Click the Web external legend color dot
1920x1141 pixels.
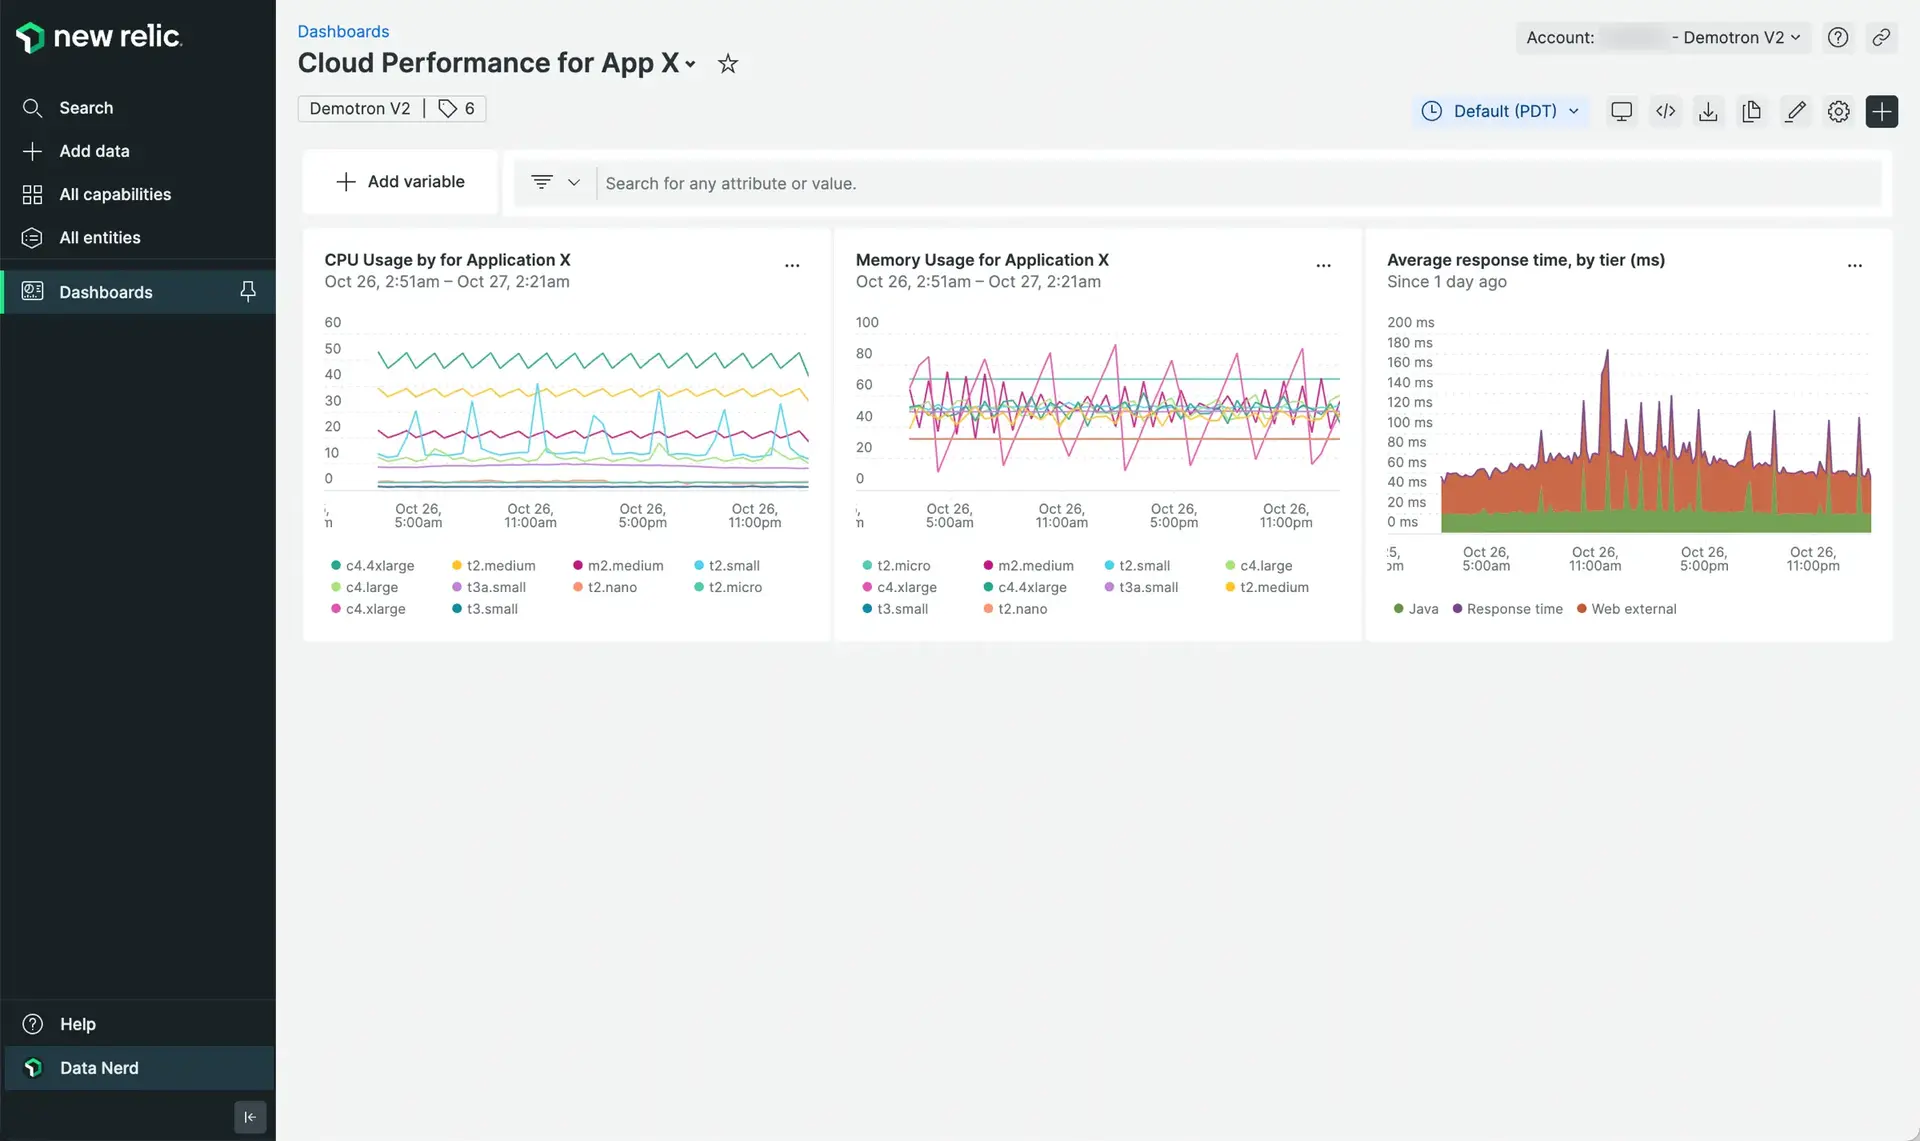click(1582, 609)
